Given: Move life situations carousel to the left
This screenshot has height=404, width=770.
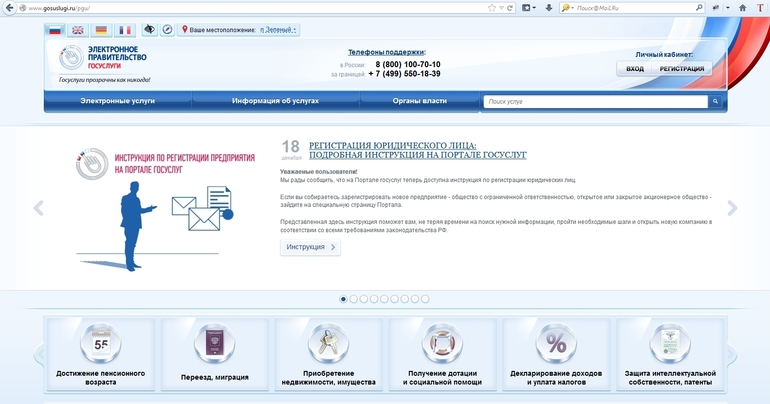Looking at the screenshot, I should [x=39, y=353].
